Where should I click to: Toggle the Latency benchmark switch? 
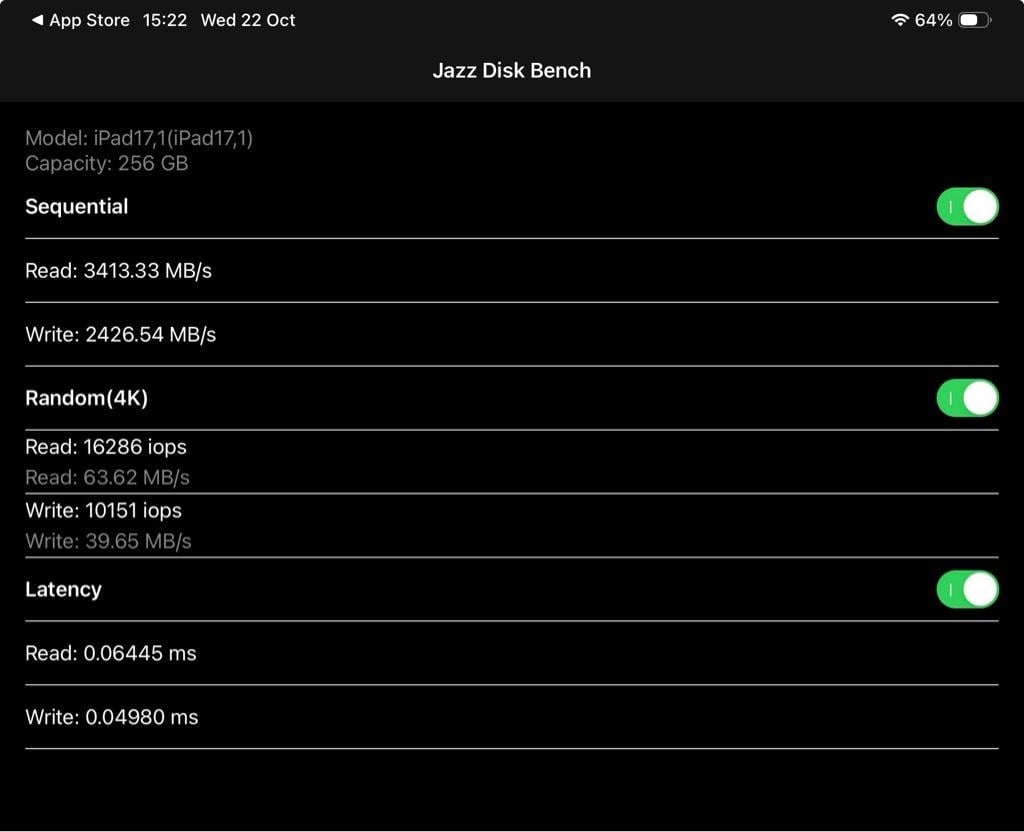[967, 590]
